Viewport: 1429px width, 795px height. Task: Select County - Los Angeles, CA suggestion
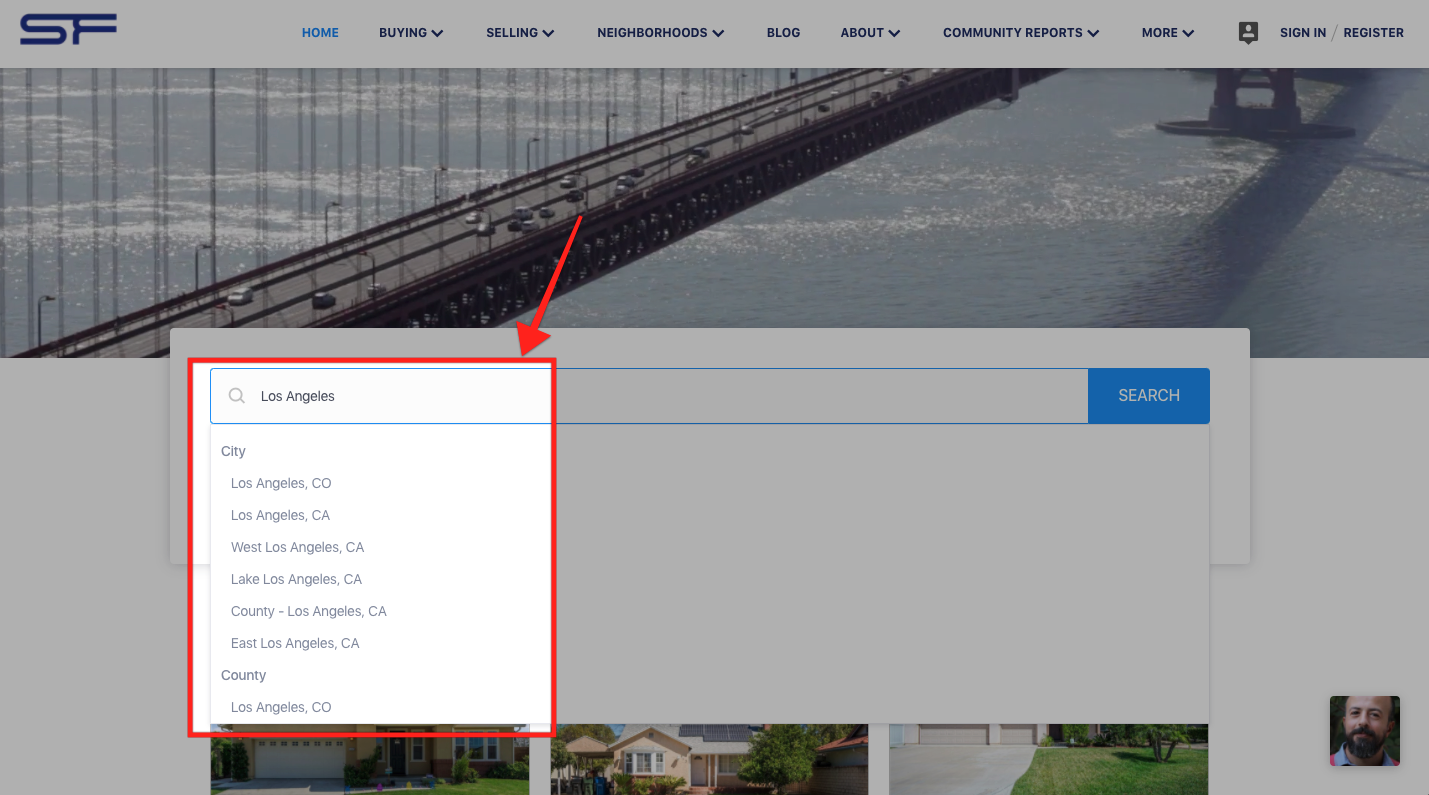point(308,611)
